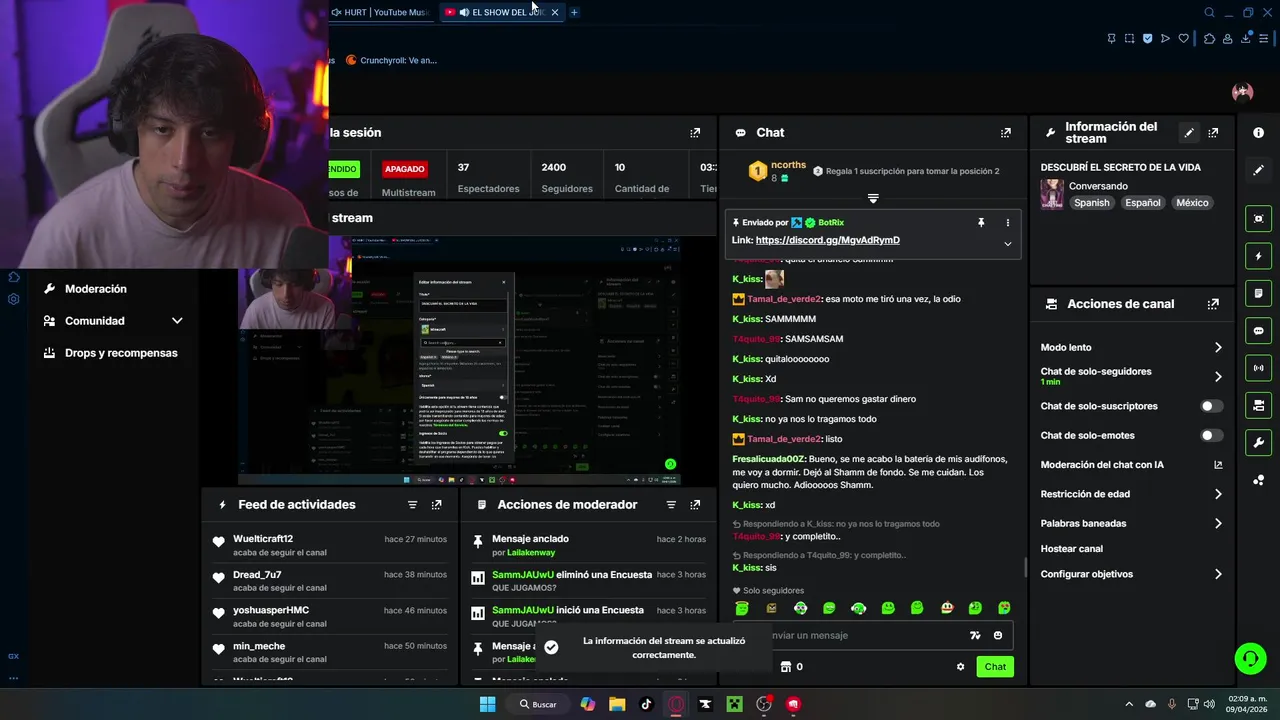This screenshot has width=1280, height=720.
Task: Open Moderación del chat con IA
Action: (1131, 465)
